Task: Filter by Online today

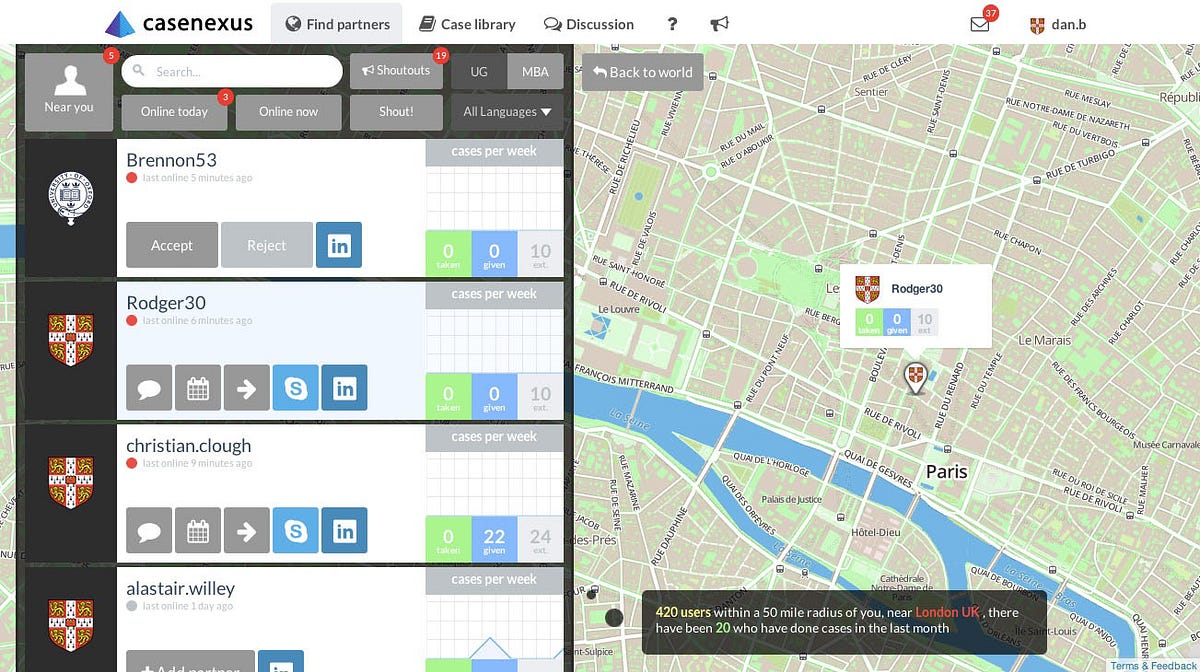Action: (174, 112)
